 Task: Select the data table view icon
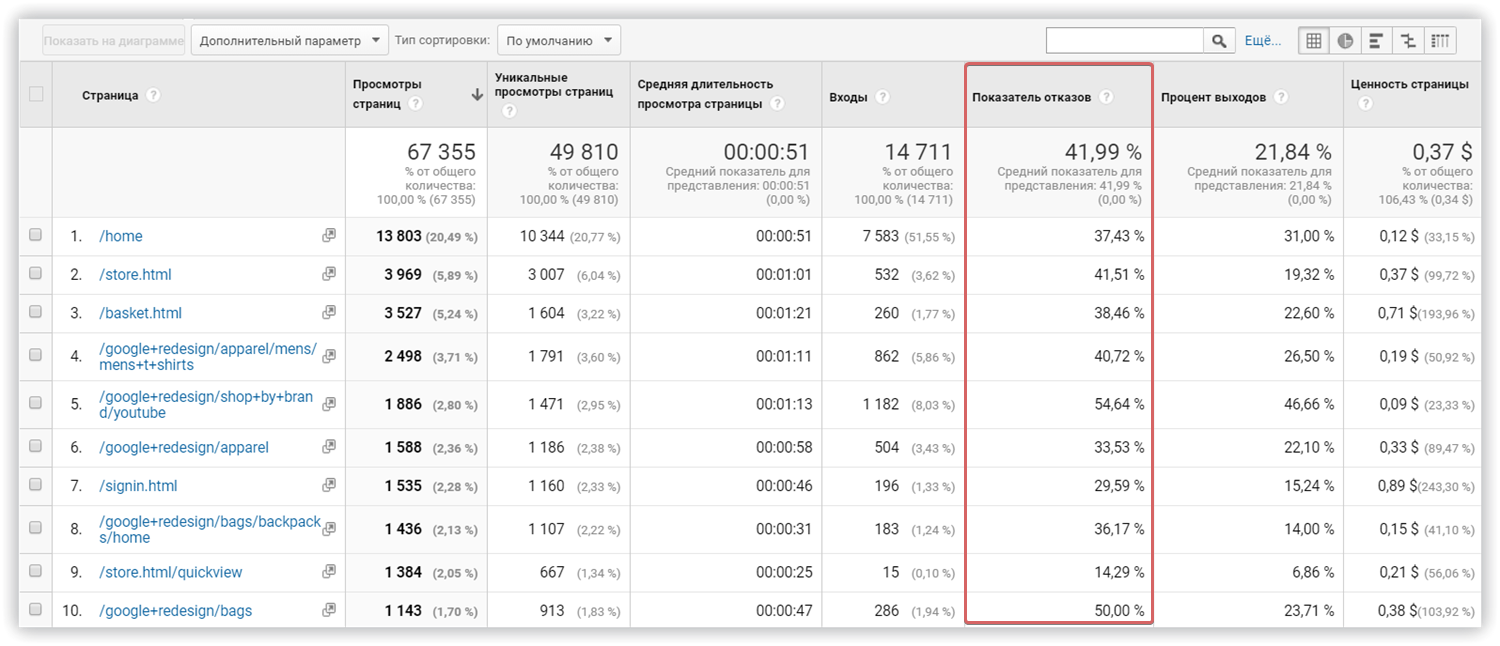click(1311, 40)
